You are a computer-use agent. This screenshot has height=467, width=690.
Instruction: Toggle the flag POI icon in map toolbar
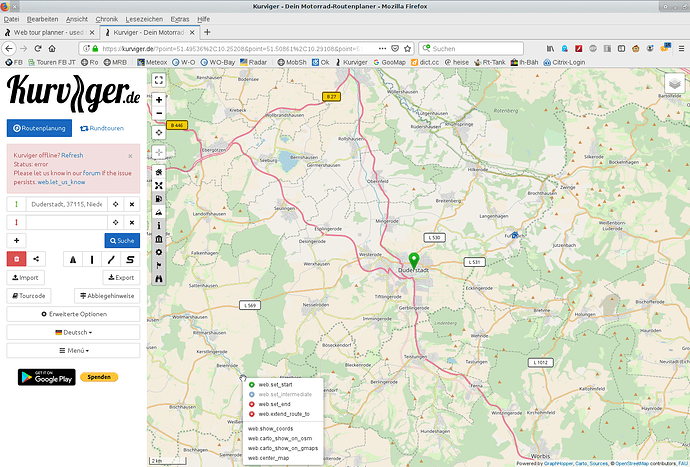(159, 265)
